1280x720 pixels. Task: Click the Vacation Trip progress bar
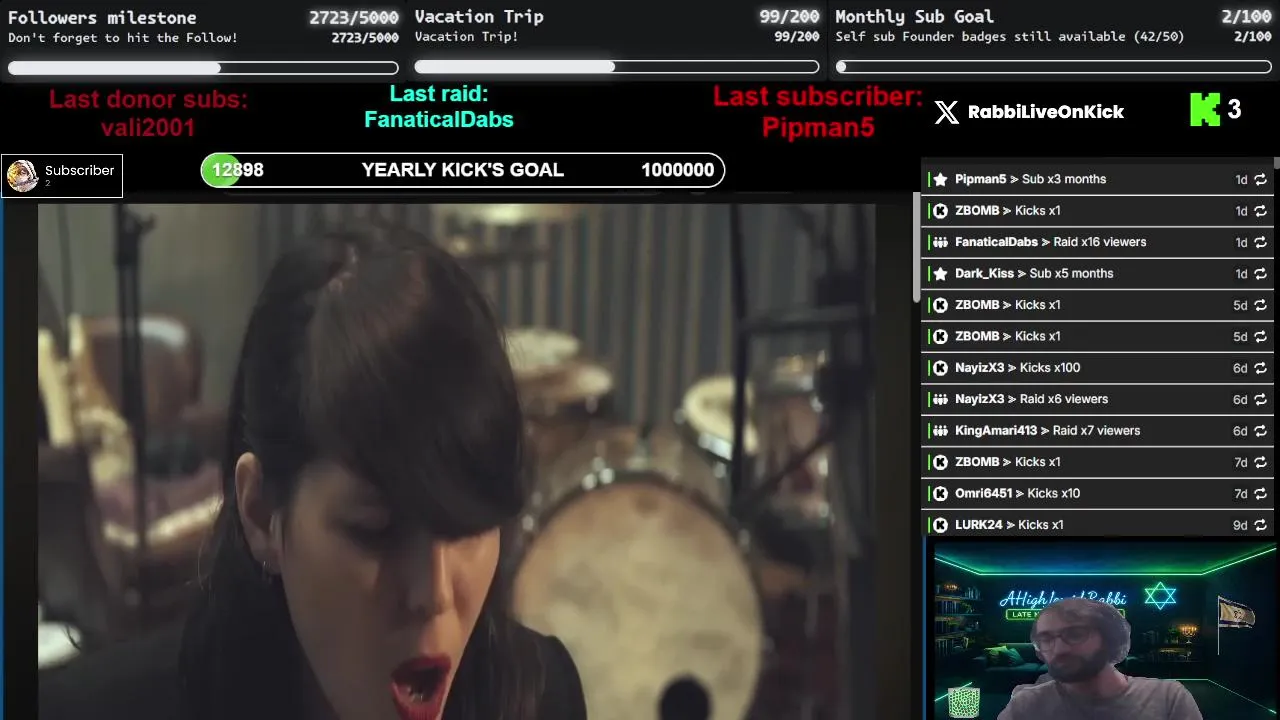point(617,67)
